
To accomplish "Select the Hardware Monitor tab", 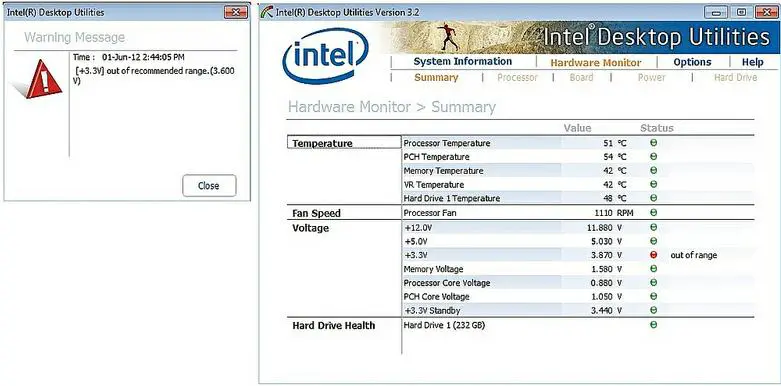I will [x=596, y=63].
